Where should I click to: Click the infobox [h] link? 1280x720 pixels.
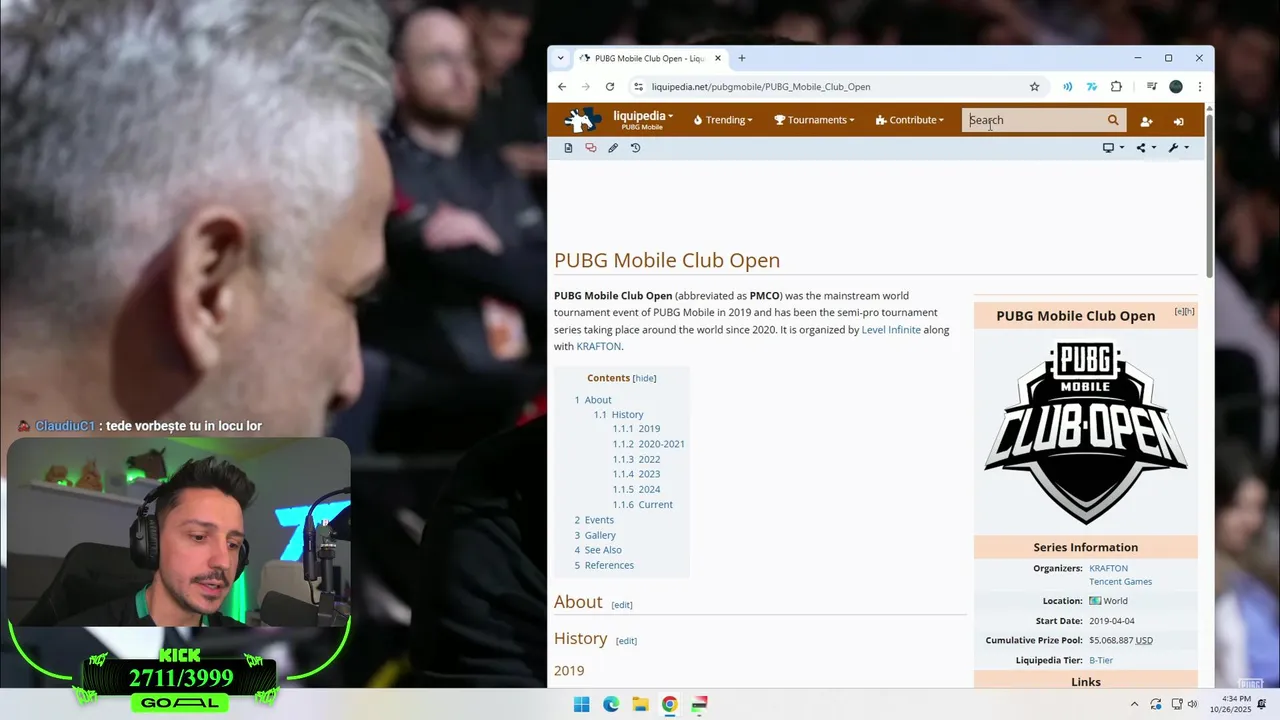point(1190,312)
